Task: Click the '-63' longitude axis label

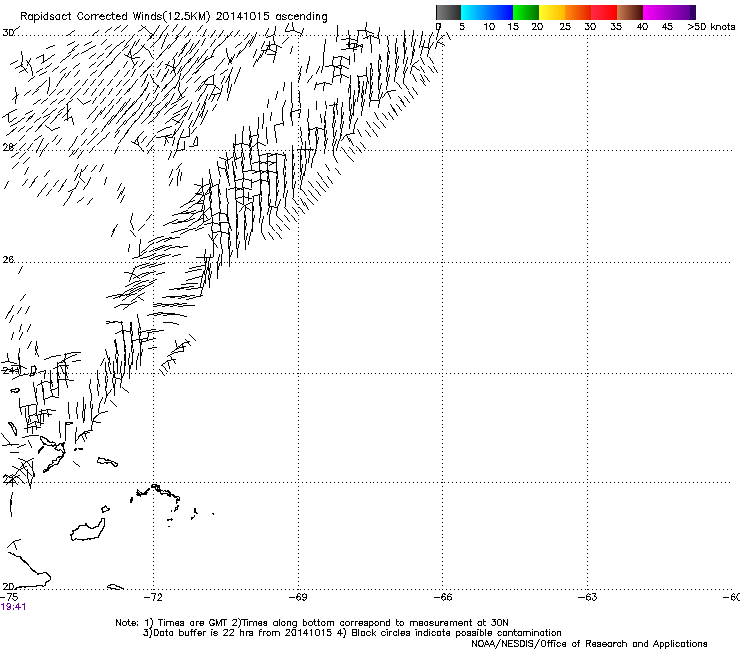Action: click(588, 597)
